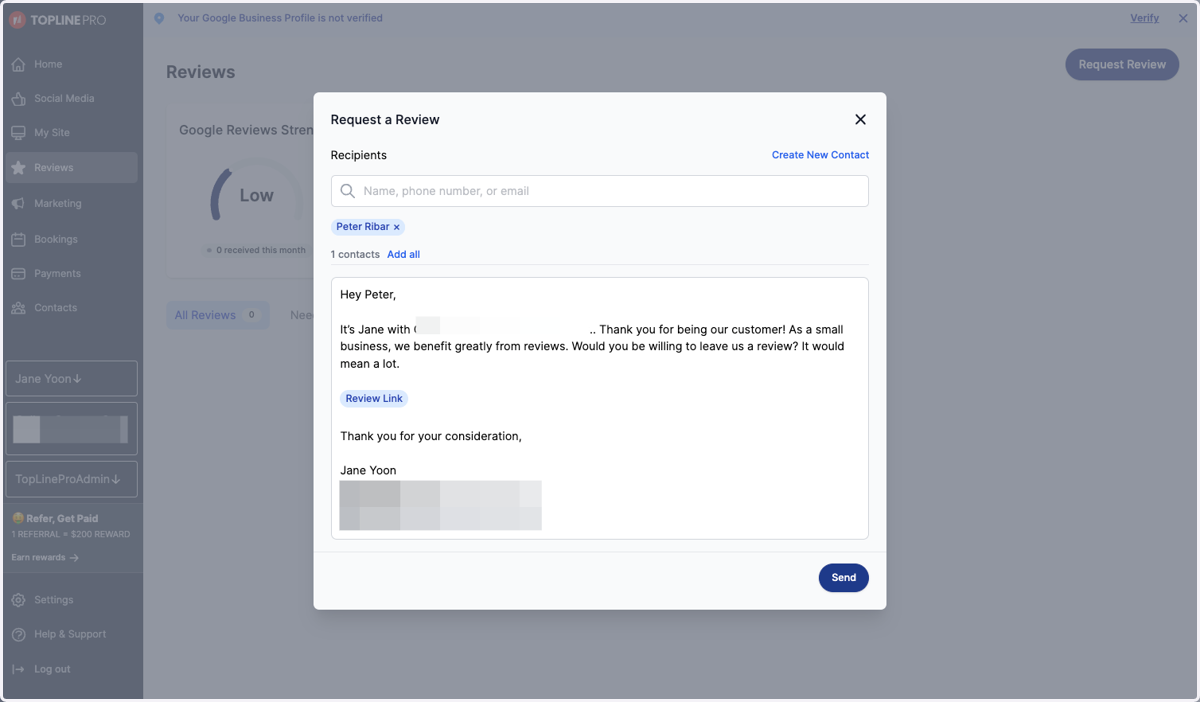Screen dimensions: 1200x702
Task: Click the Marketing megaphone icon
Action: [x=18, y=203]
